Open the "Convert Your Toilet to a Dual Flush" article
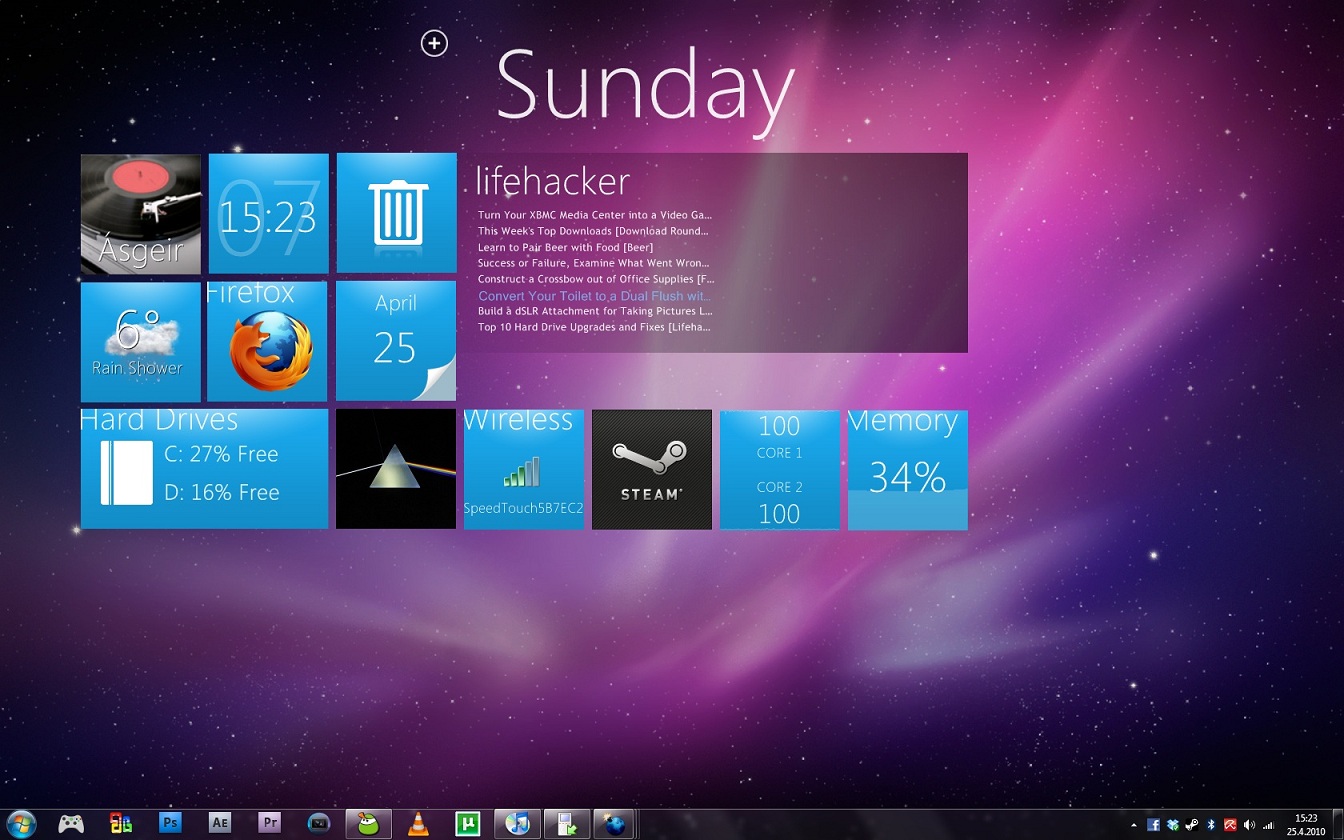The image size is (1344, 840). (x=594, y=295)
